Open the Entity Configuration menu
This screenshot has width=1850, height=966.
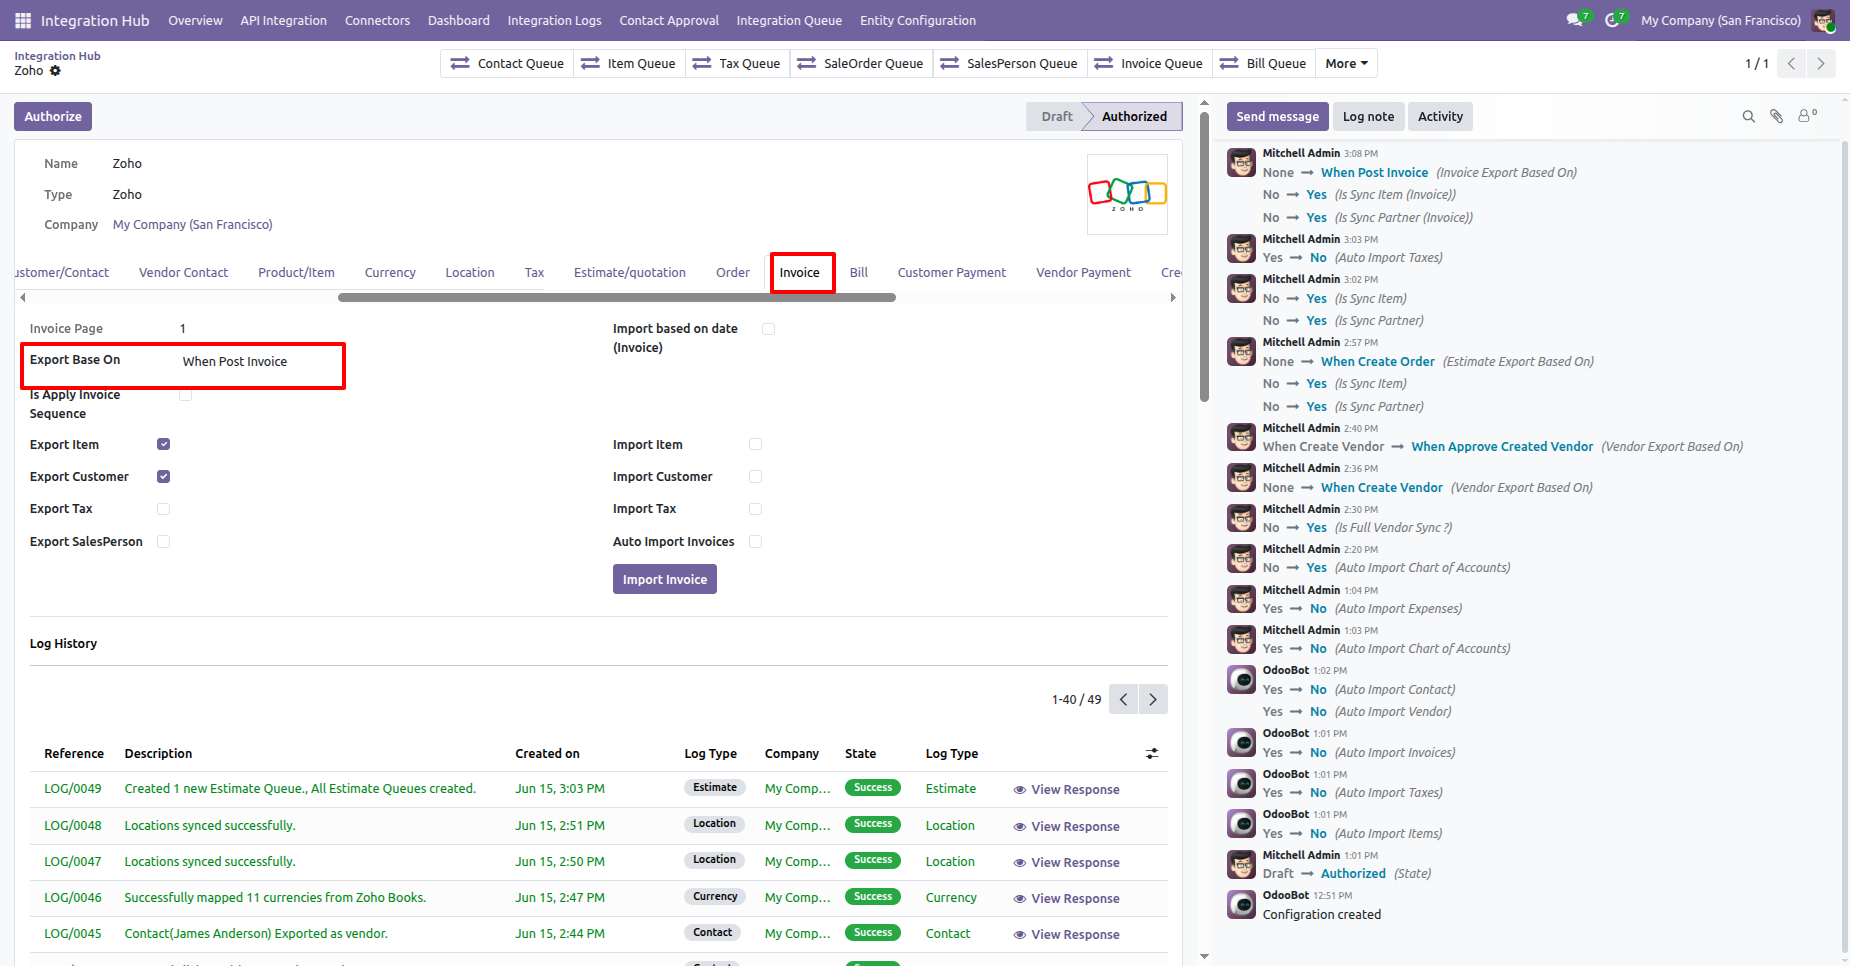click(918, 20)
